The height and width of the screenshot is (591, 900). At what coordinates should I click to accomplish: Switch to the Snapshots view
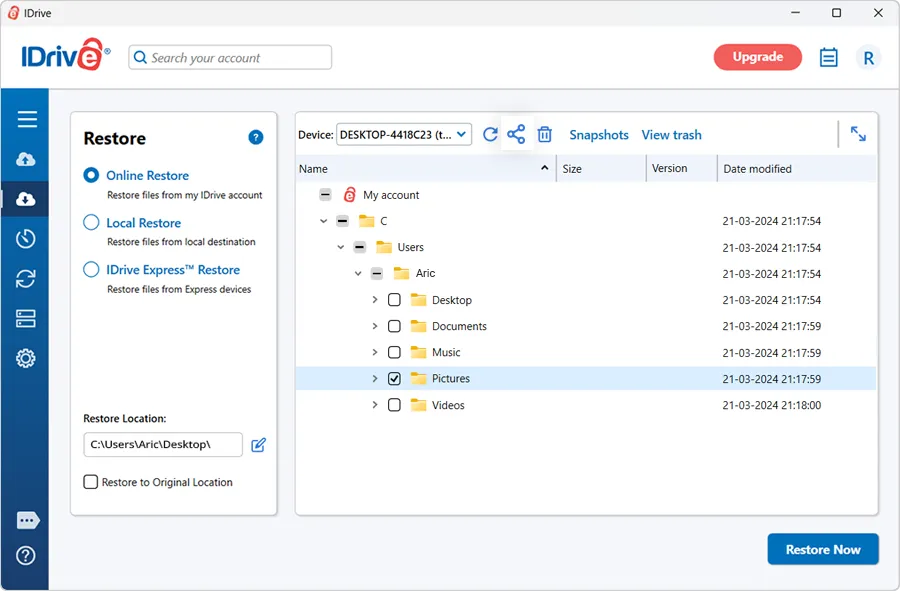click(599, 134)
